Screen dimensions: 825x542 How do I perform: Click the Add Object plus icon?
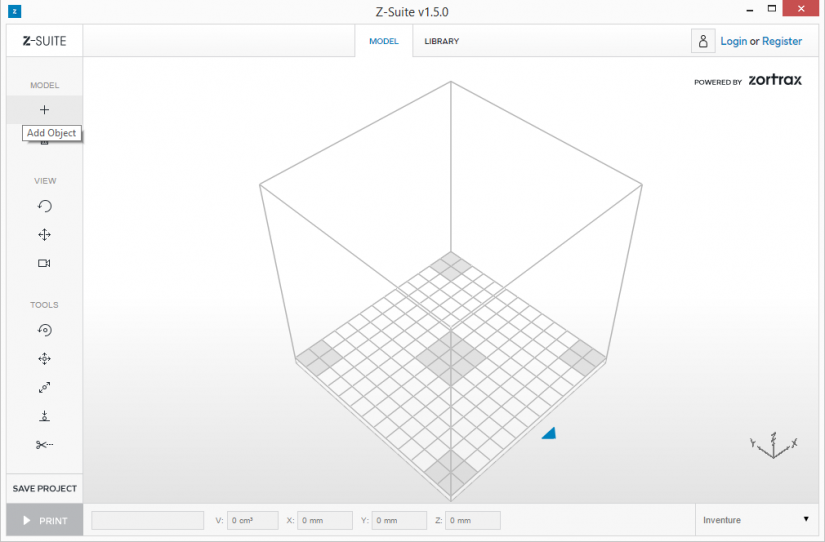click(x=45, y=109)
